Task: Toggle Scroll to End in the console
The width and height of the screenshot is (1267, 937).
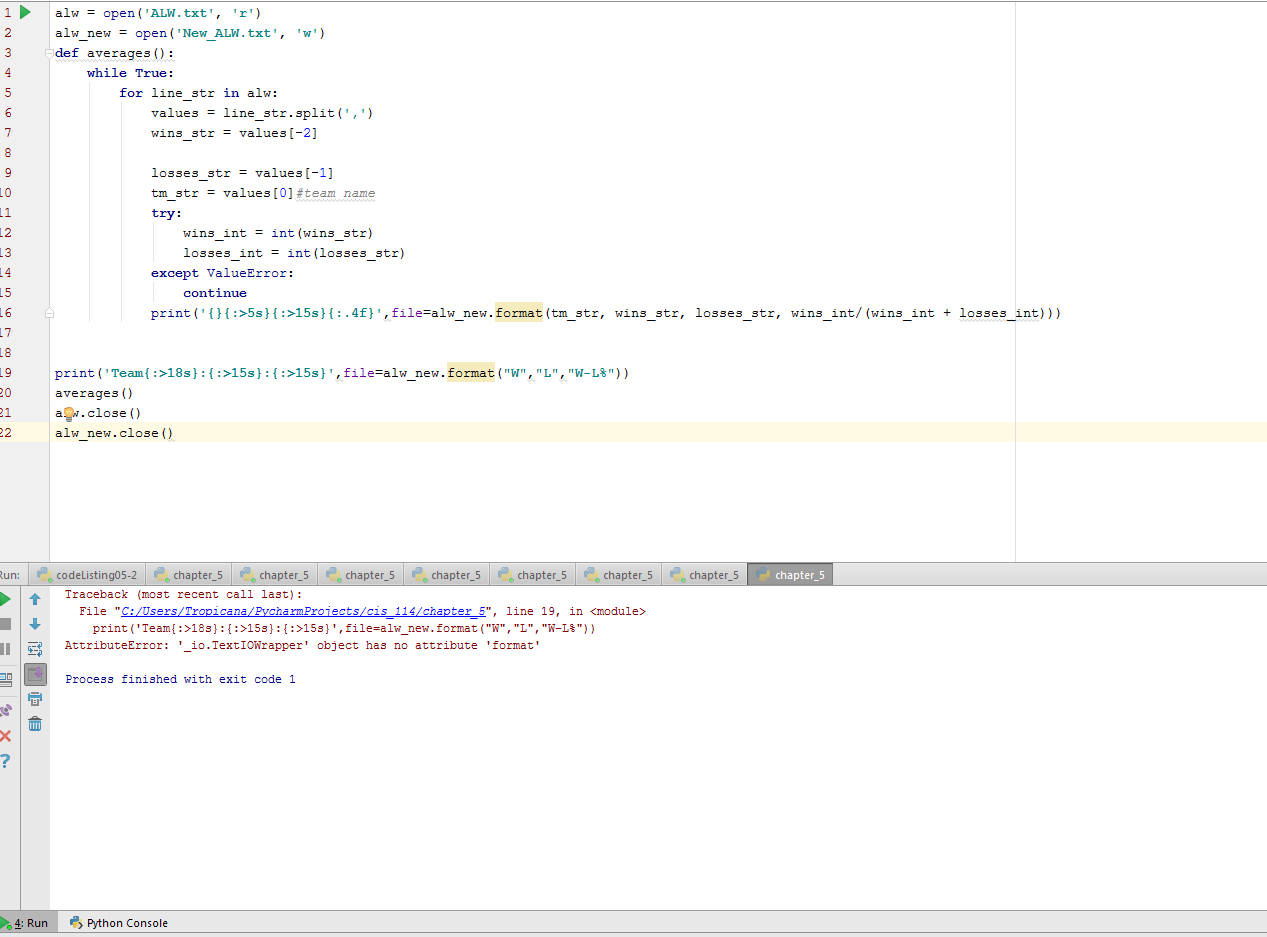Action: pyautogui.click(x=35, y=675)
